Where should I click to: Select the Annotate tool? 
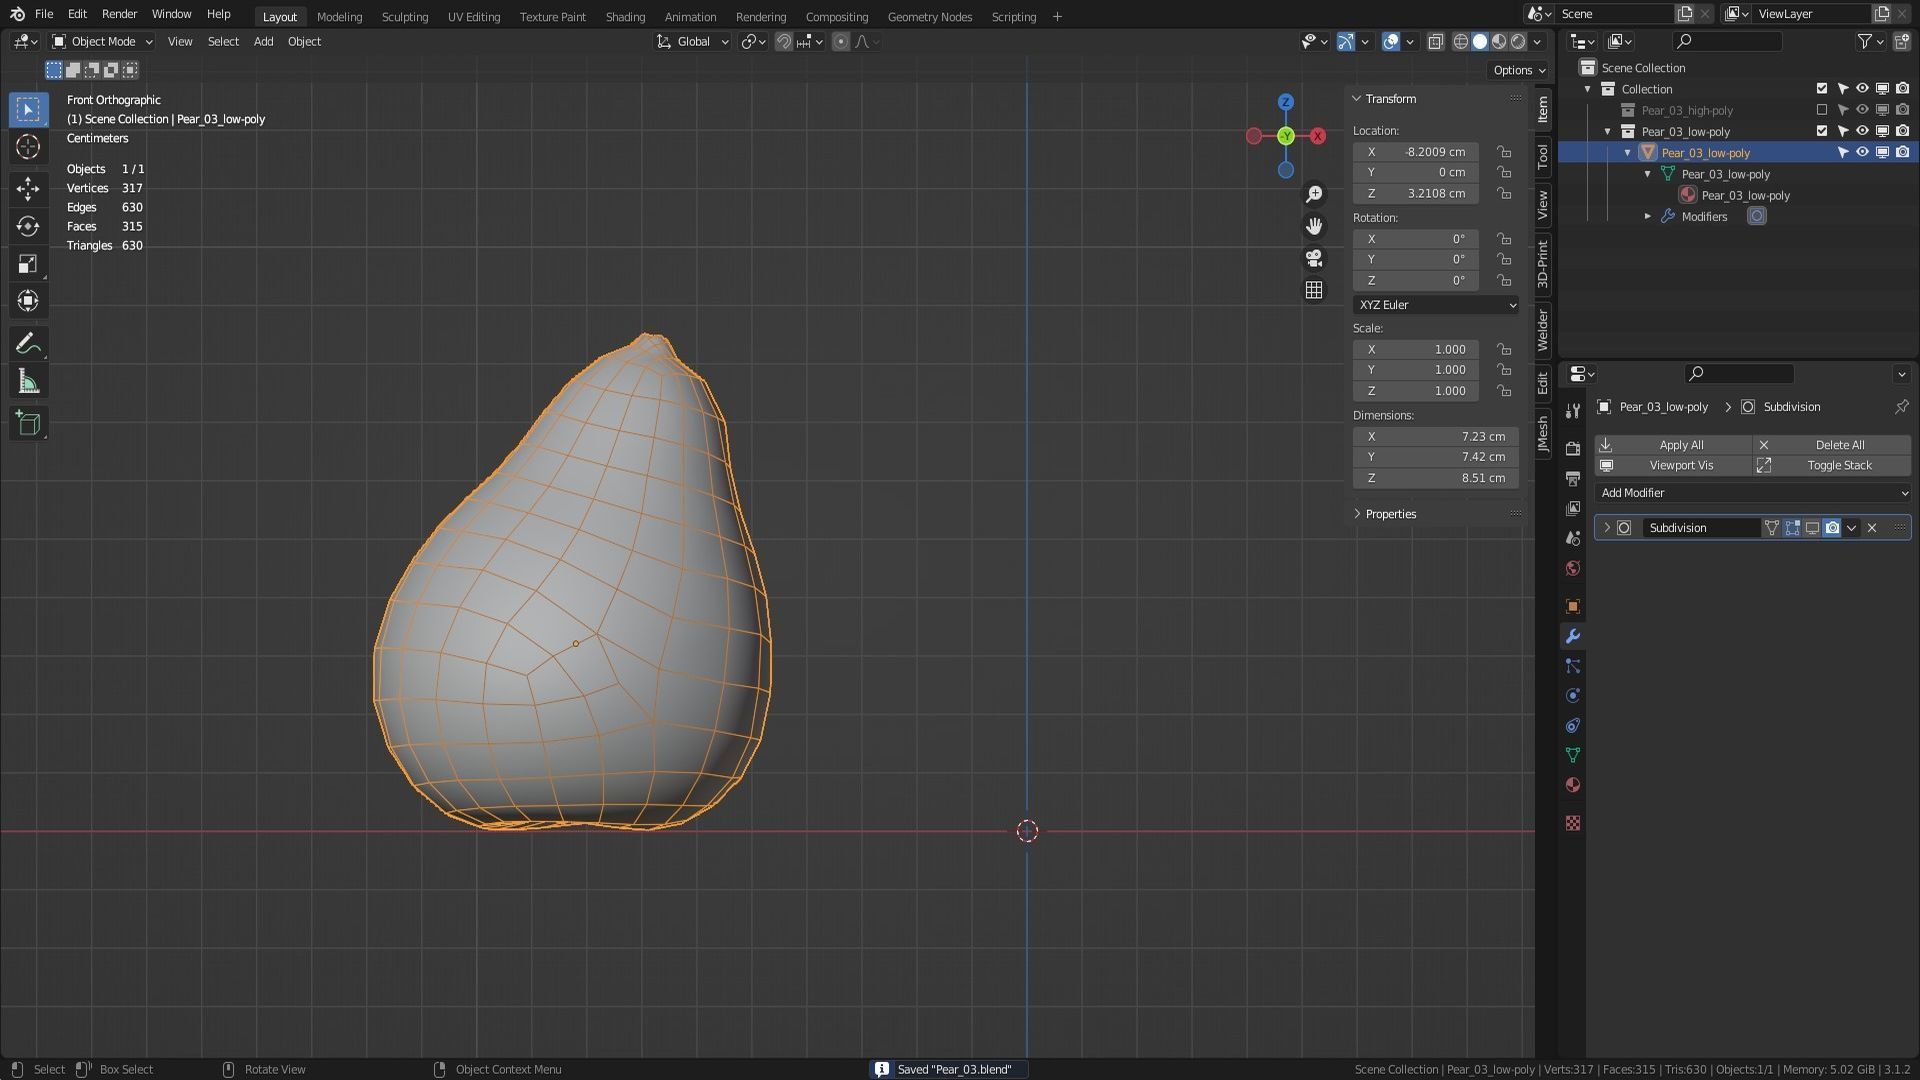click(28, 344)
